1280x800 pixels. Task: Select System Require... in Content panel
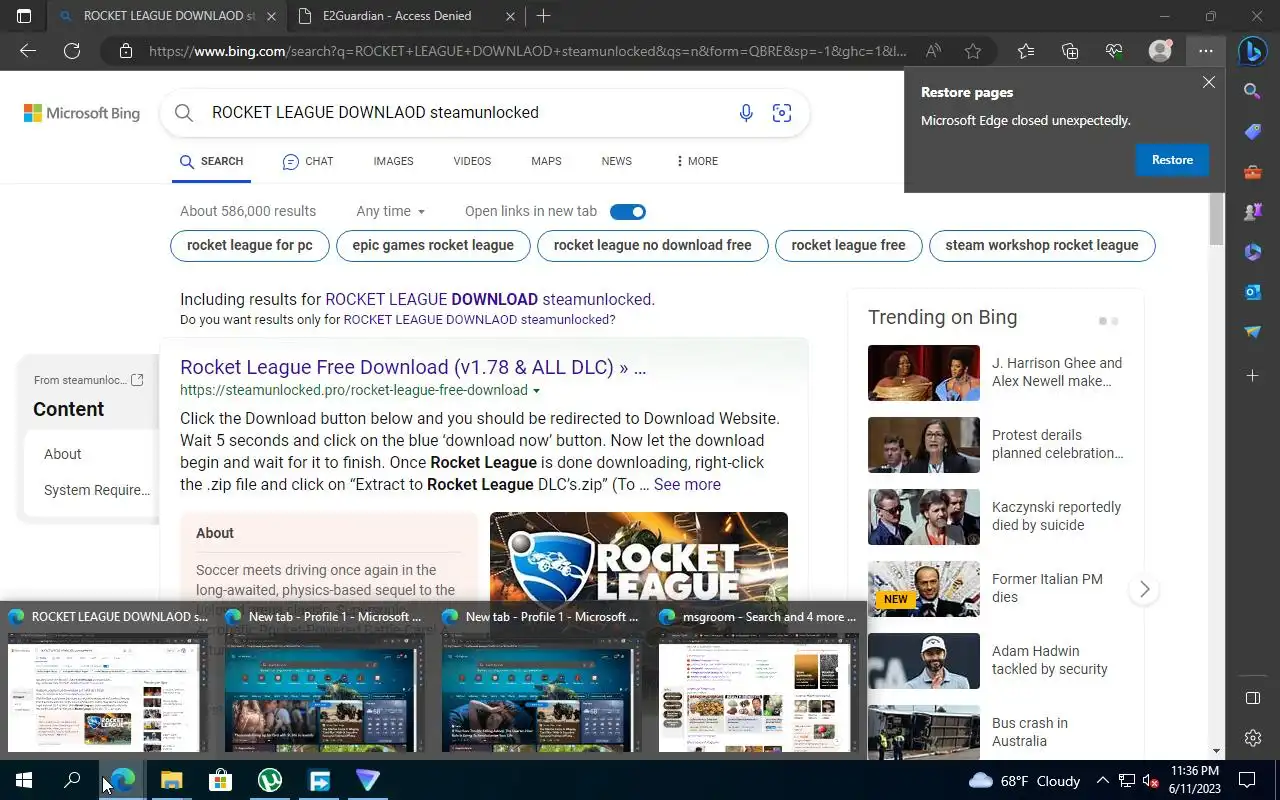(x=97, y=490)
